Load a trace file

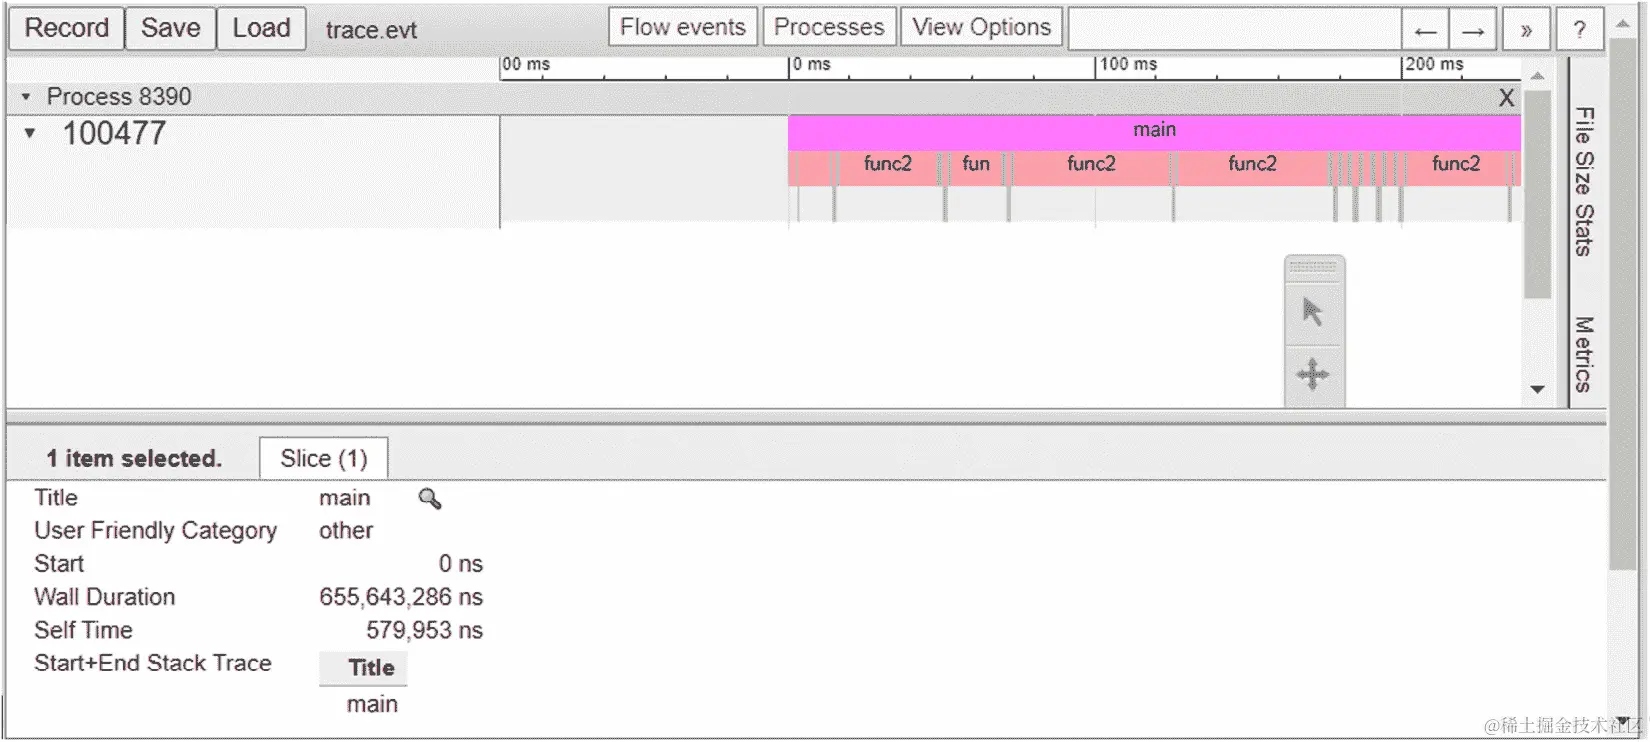(x=261, y=28)
